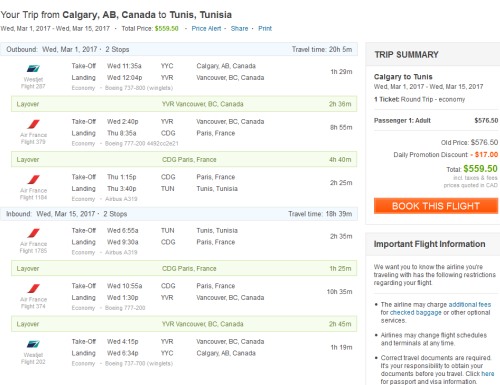
Task: Click the Book This Flight button
Action: tap(436, 206)
